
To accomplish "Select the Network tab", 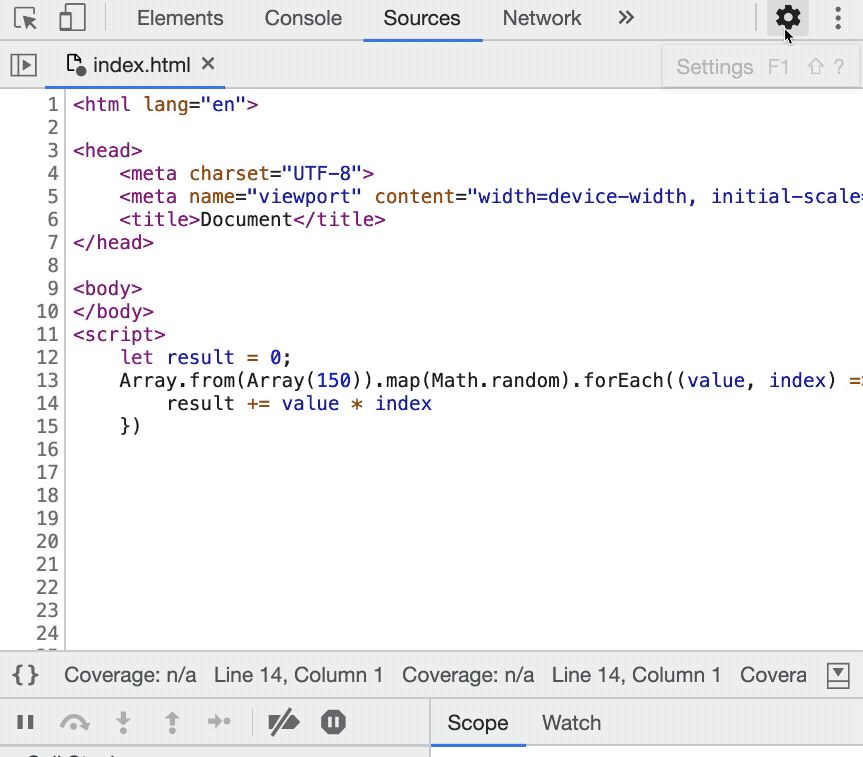I will tap(542, 18).
